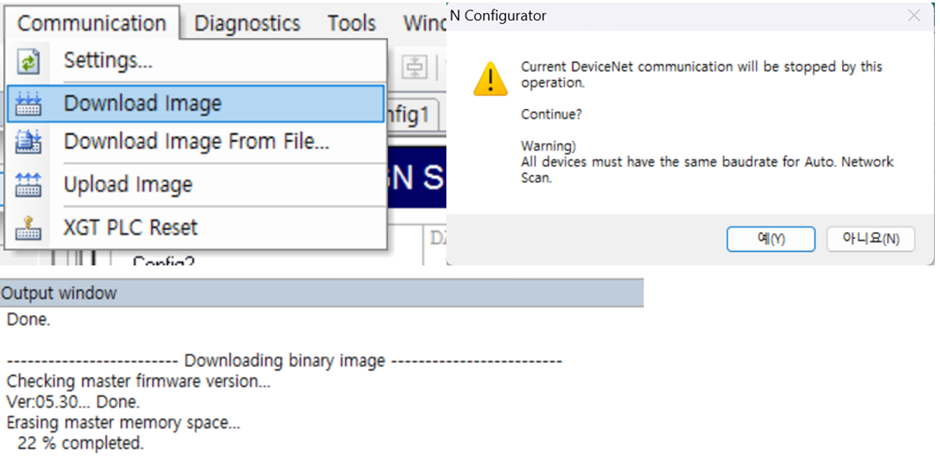Click the icon beside Download Image

[x=28, y=103]
